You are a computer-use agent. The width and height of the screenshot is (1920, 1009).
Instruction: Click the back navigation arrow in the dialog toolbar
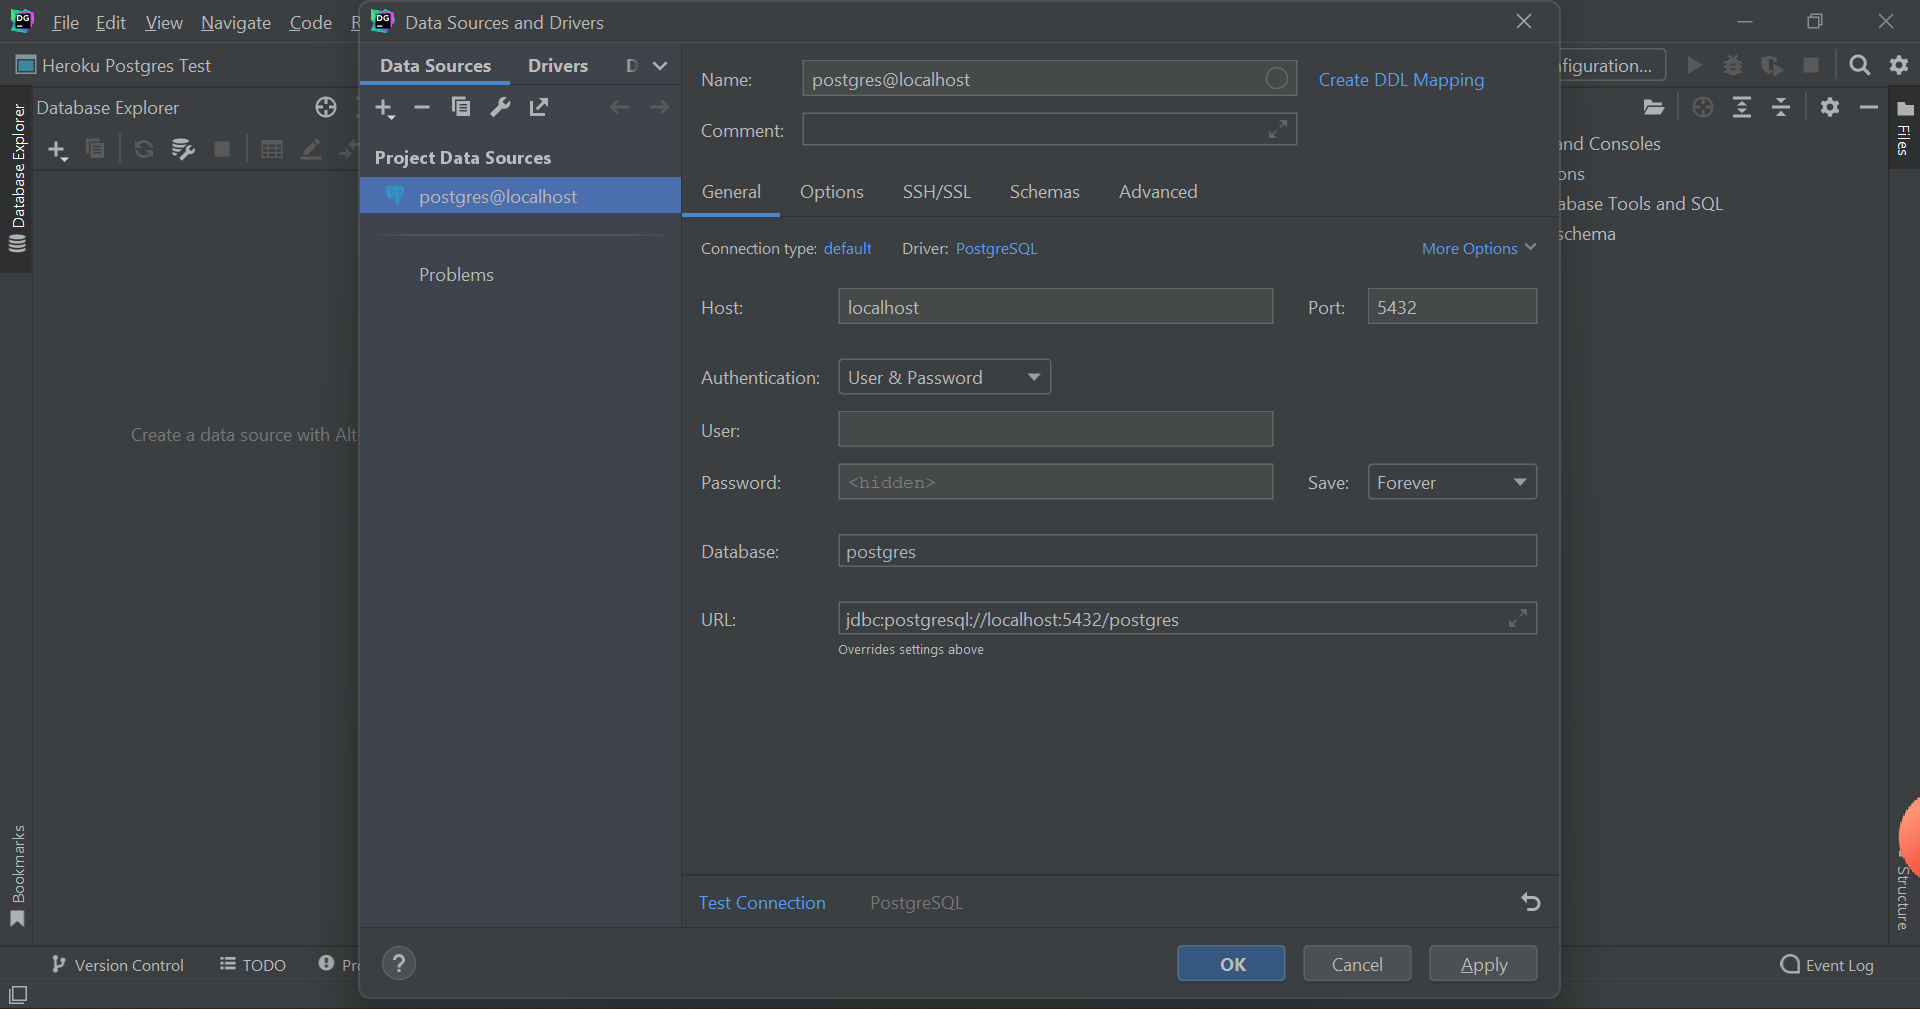tap(619, 108)
